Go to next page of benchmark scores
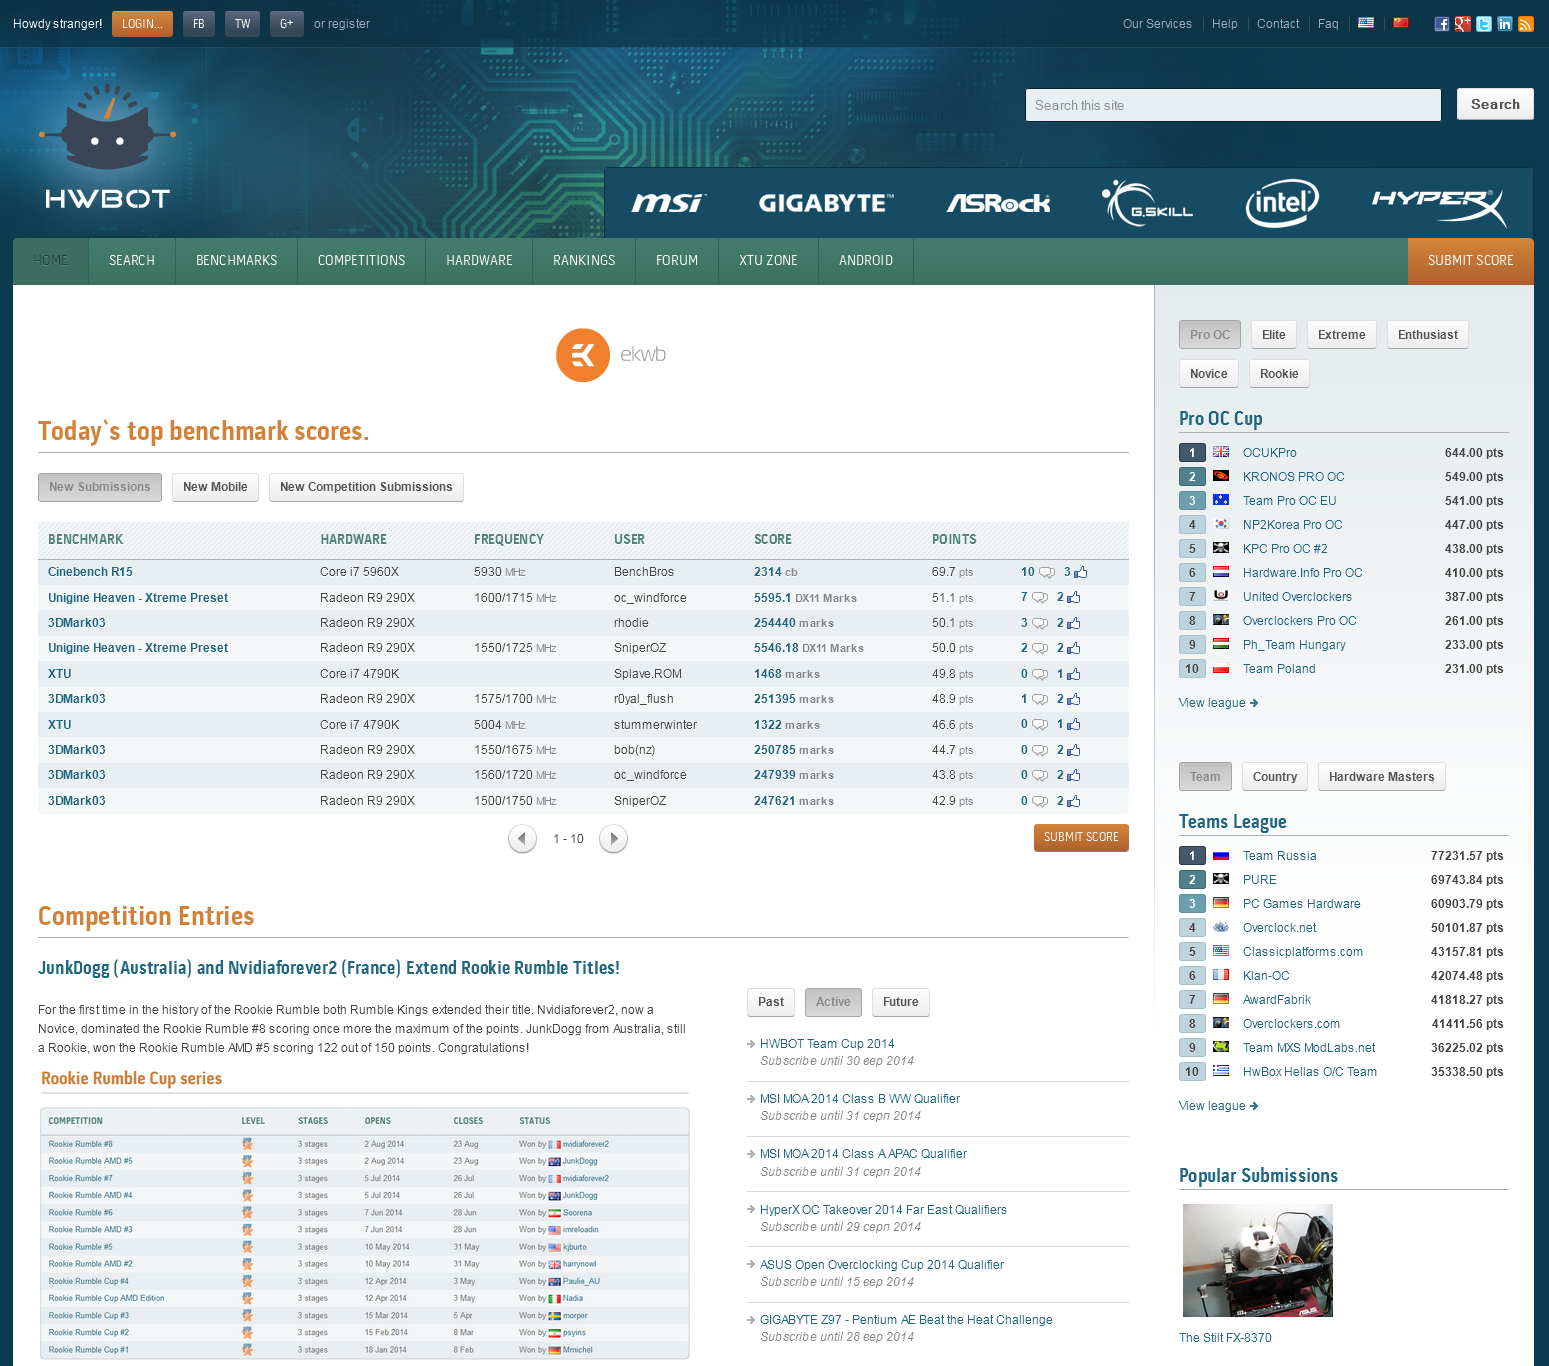 point(613,839)
